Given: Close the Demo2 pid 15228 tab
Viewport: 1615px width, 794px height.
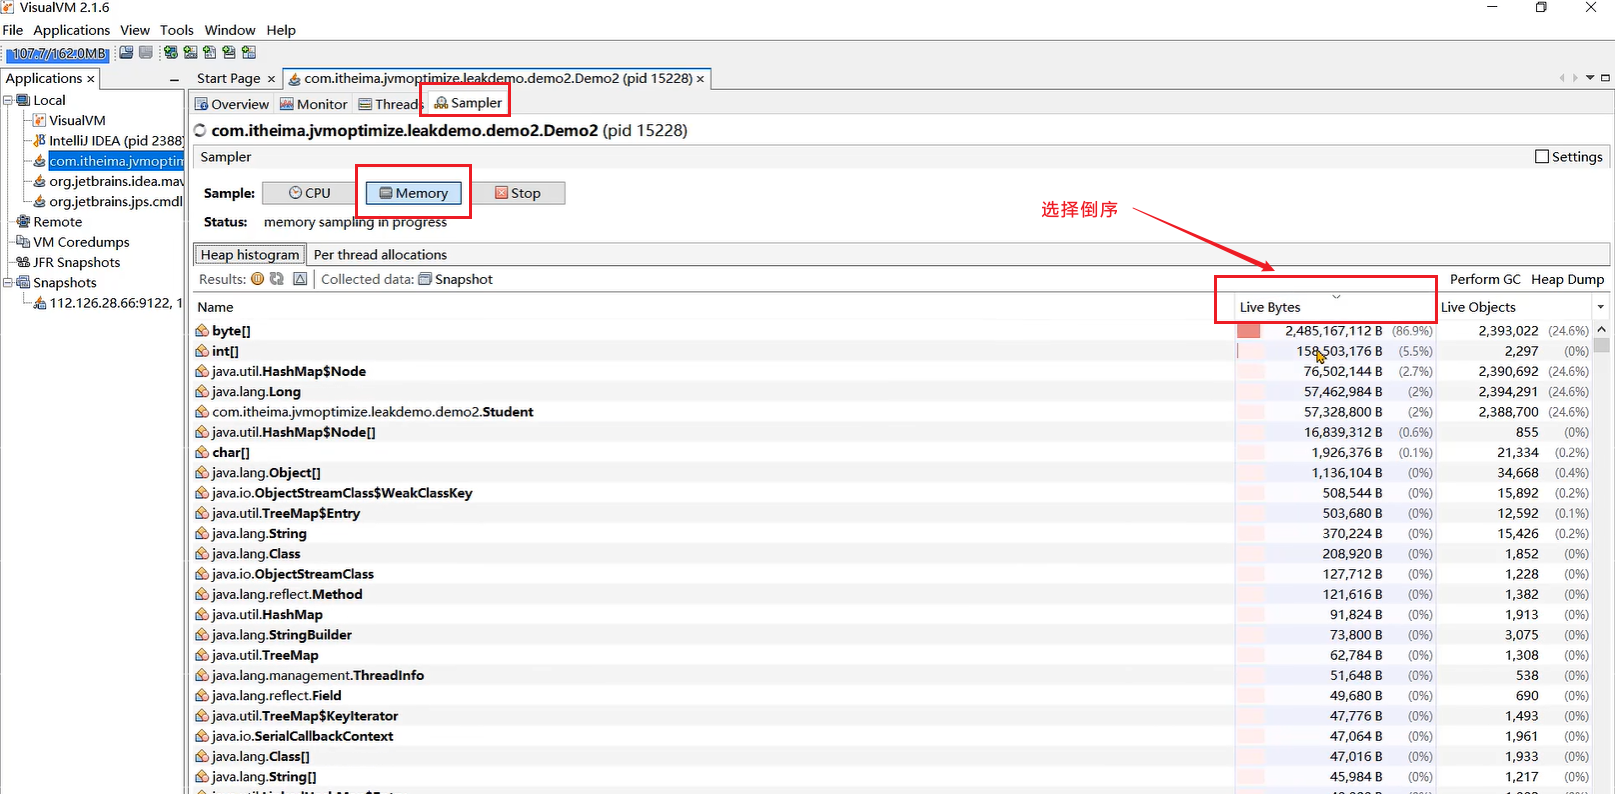Looking at the screenshot, I should click(700, 79).
